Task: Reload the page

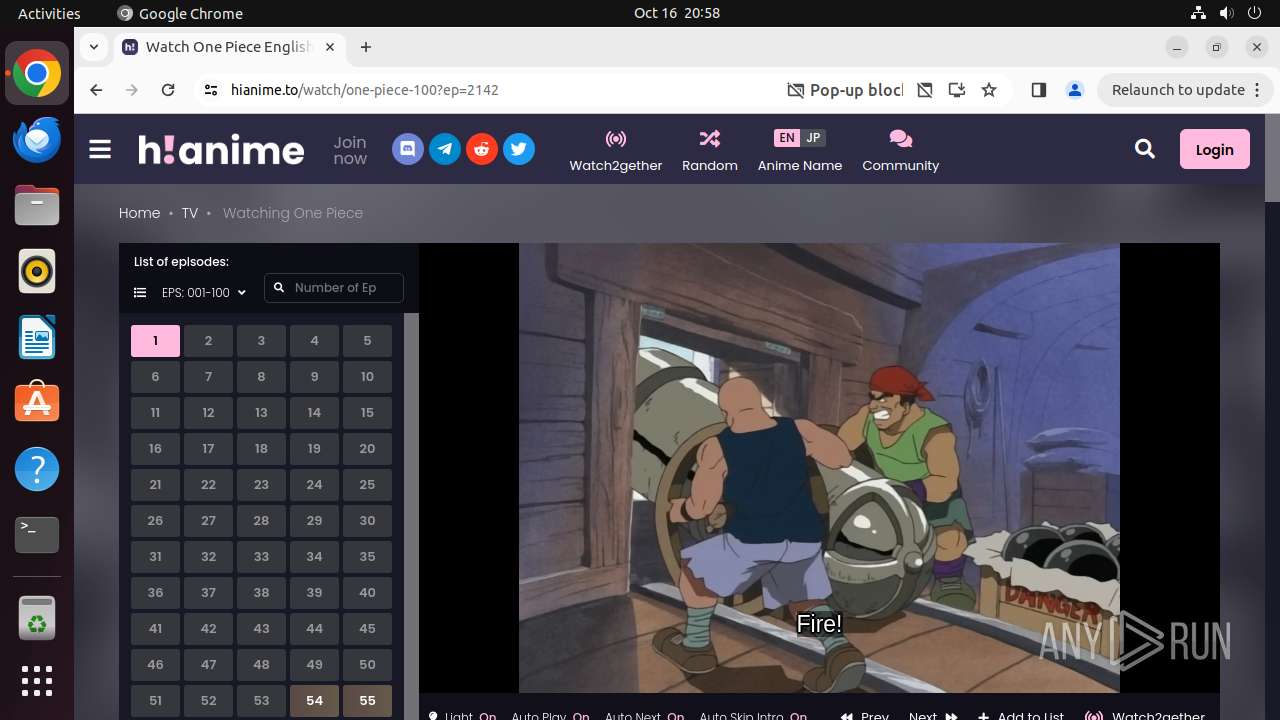Action: coord(168,90)
